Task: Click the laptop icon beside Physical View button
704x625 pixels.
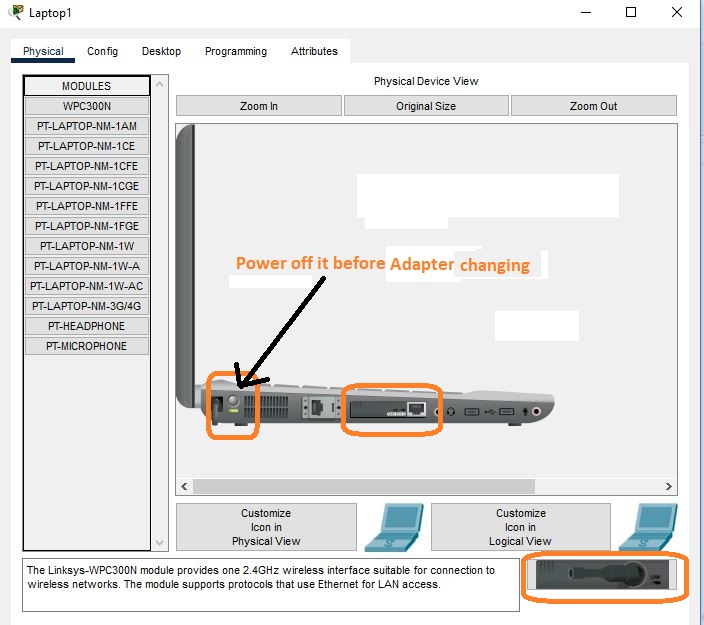Action: [x=394, y=527]
